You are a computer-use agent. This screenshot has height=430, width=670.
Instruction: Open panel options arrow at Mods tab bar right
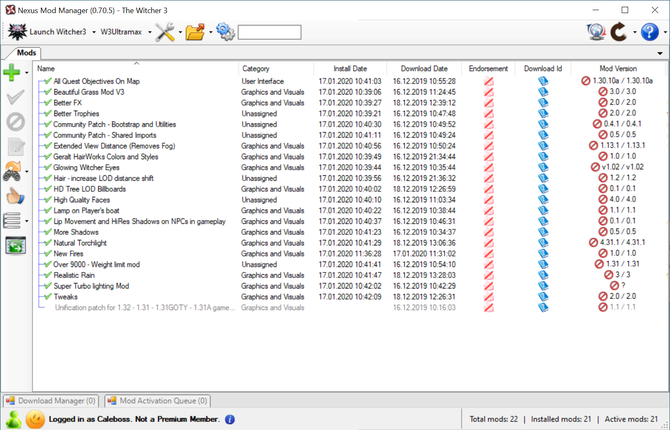click(660, 53)
